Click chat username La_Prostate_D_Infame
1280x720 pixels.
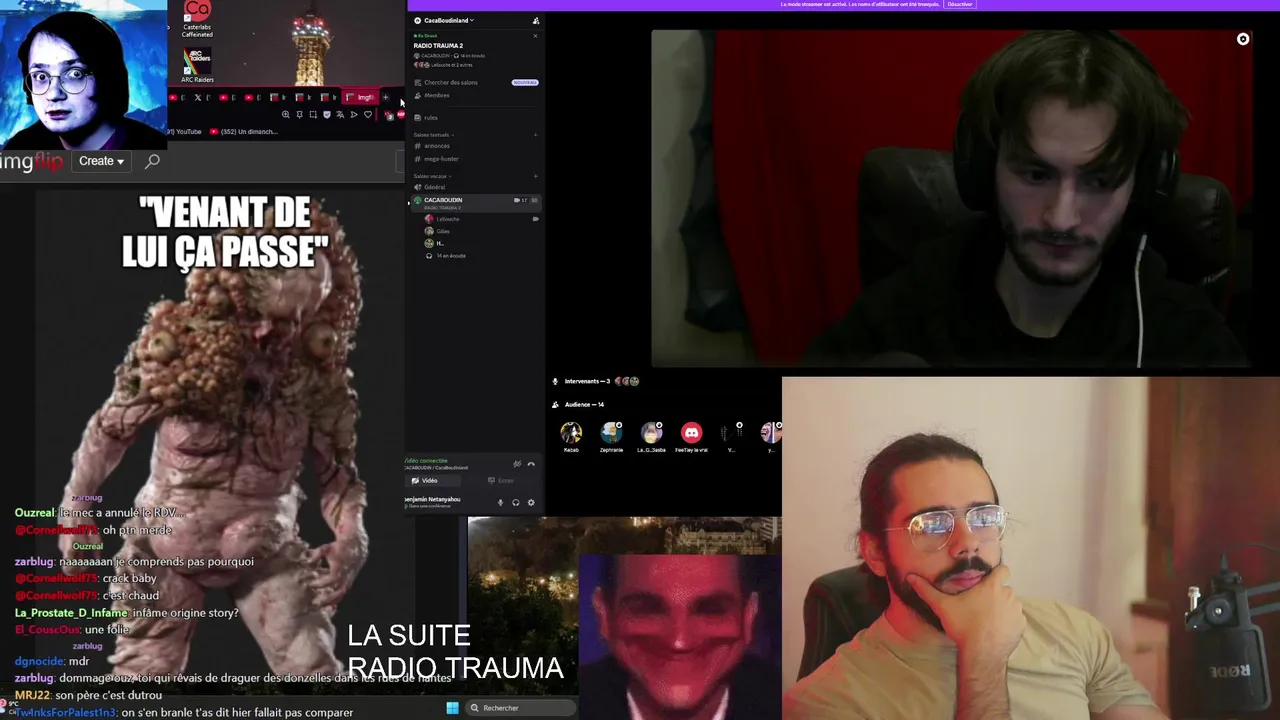pyautogui.click(x=71, y=613)
